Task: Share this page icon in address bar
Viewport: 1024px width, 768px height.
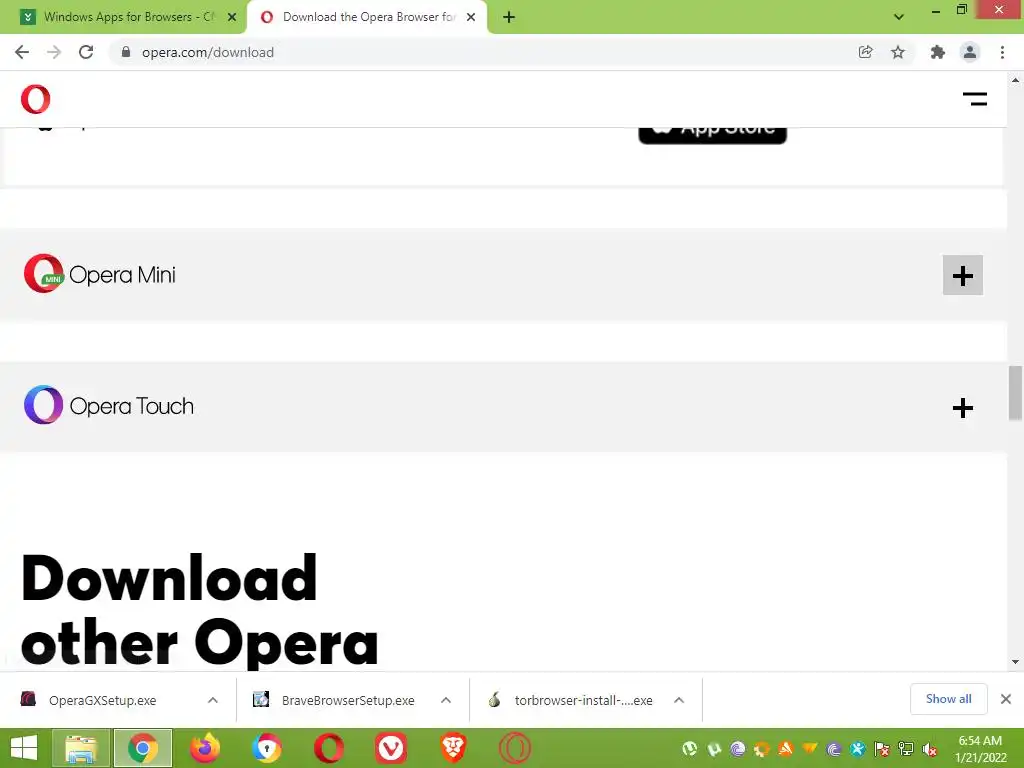Action: (865, 52)
